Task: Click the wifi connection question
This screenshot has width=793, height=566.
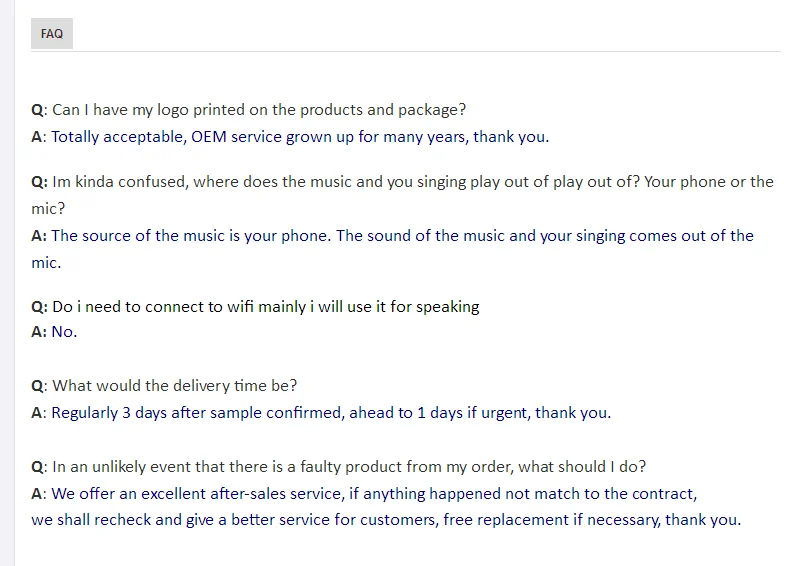Action: point(265,307)
